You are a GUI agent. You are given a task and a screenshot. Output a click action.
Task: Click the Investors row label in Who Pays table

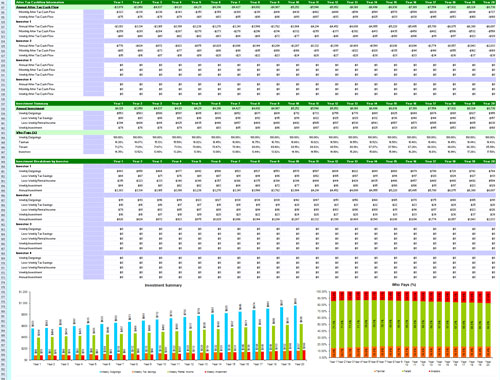tap(24, 152)
